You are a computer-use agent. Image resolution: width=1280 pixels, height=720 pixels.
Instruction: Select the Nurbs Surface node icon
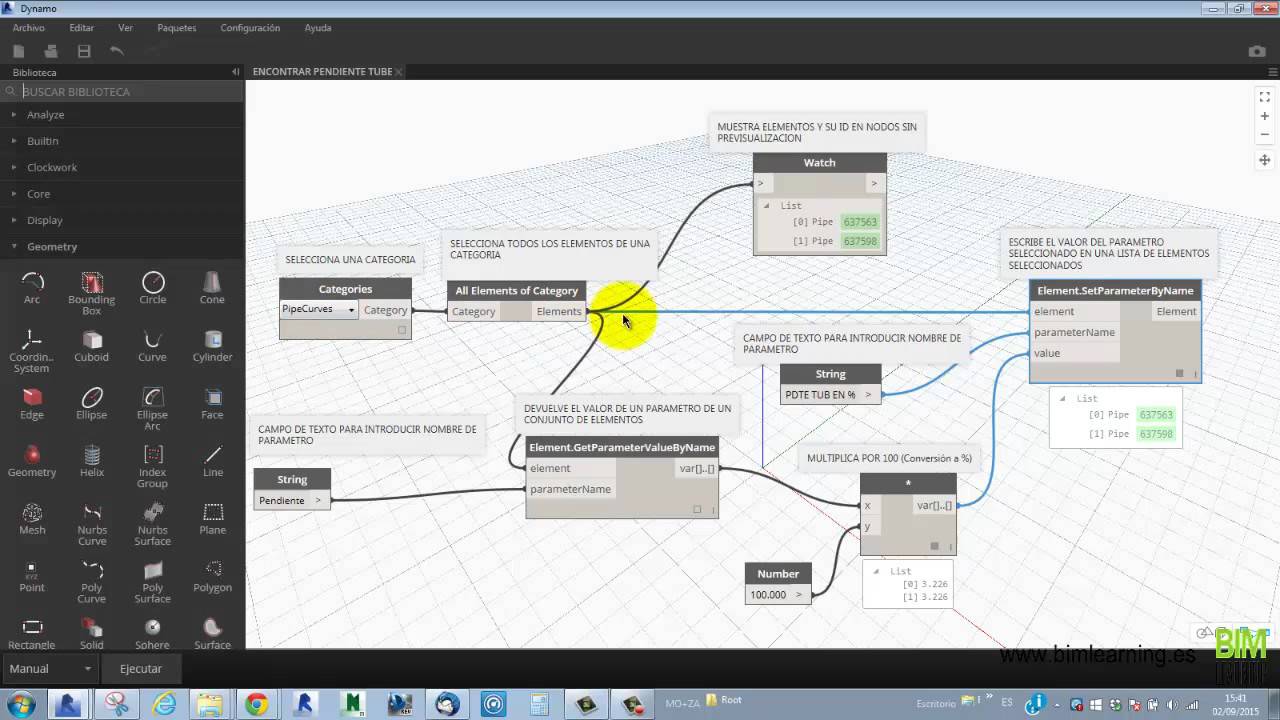pyautogui.click(x=153, y=512)
